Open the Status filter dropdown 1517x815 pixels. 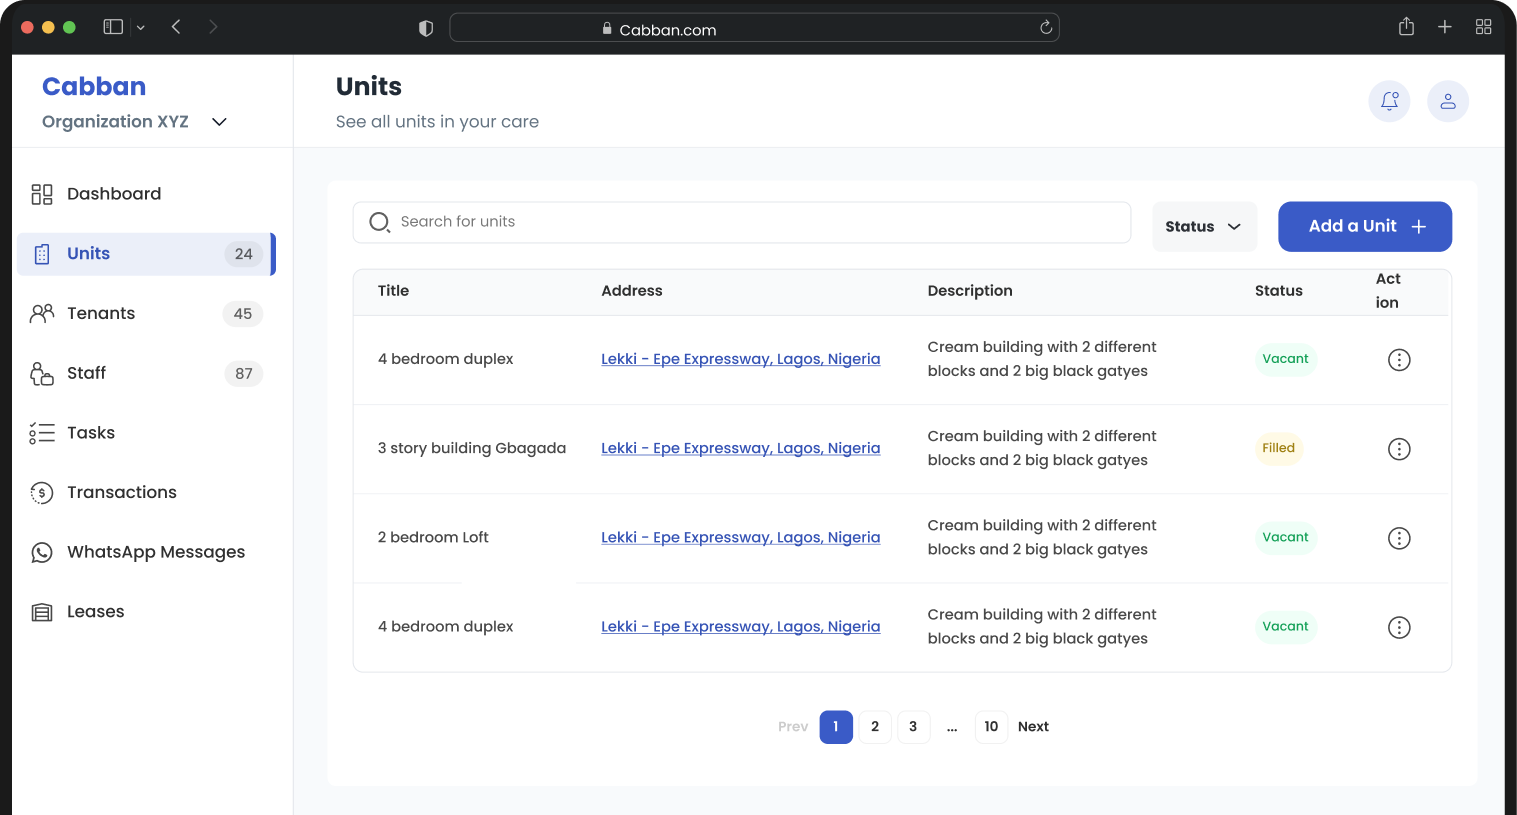pos(1204,226)
